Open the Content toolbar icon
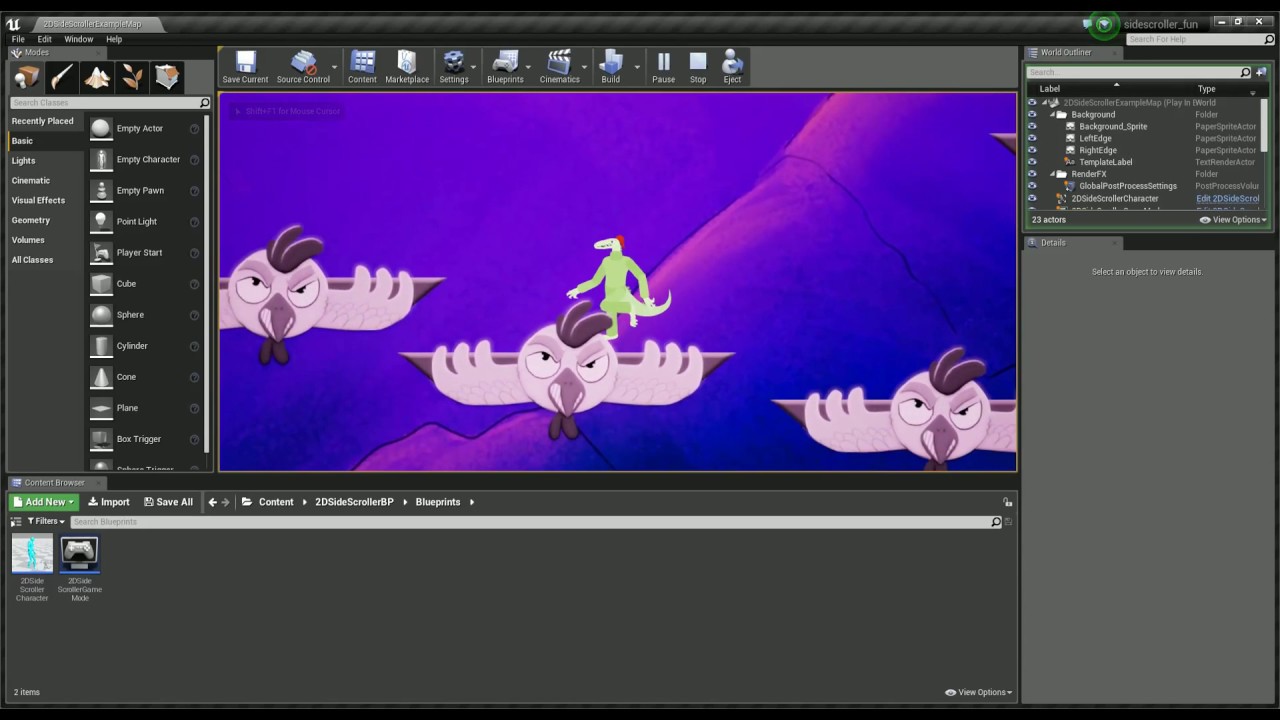This screenshot has height=720, width=1280. click(362, 67)
